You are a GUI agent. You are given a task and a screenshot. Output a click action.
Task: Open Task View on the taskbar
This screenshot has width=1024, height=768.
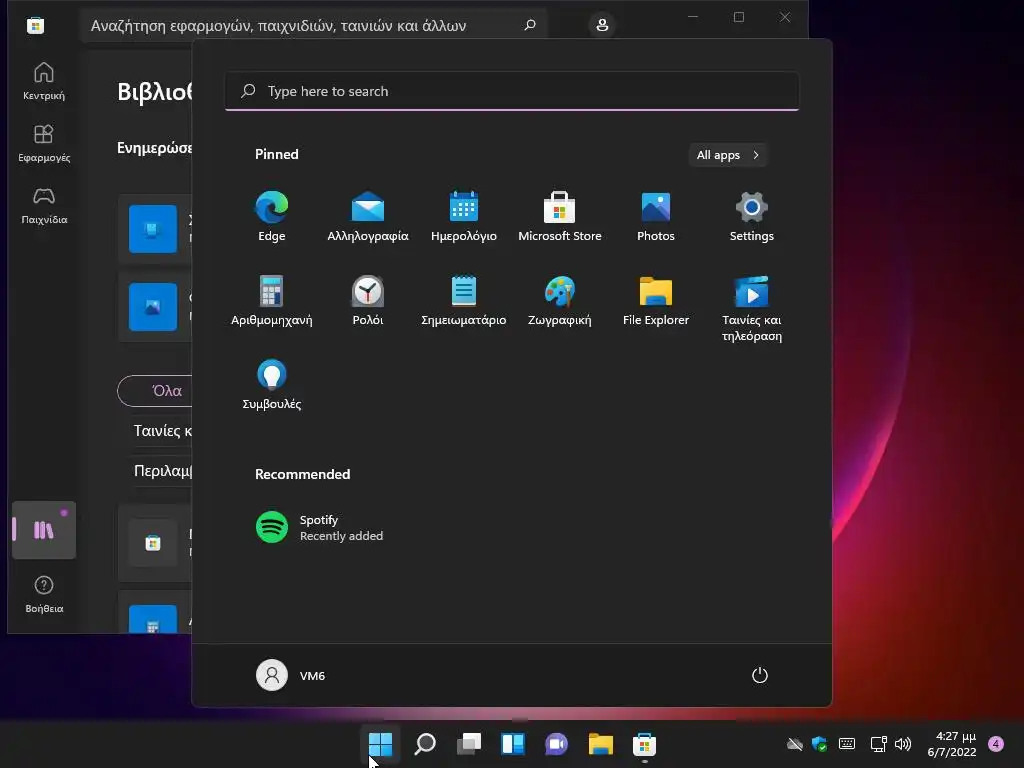point(469,744)
